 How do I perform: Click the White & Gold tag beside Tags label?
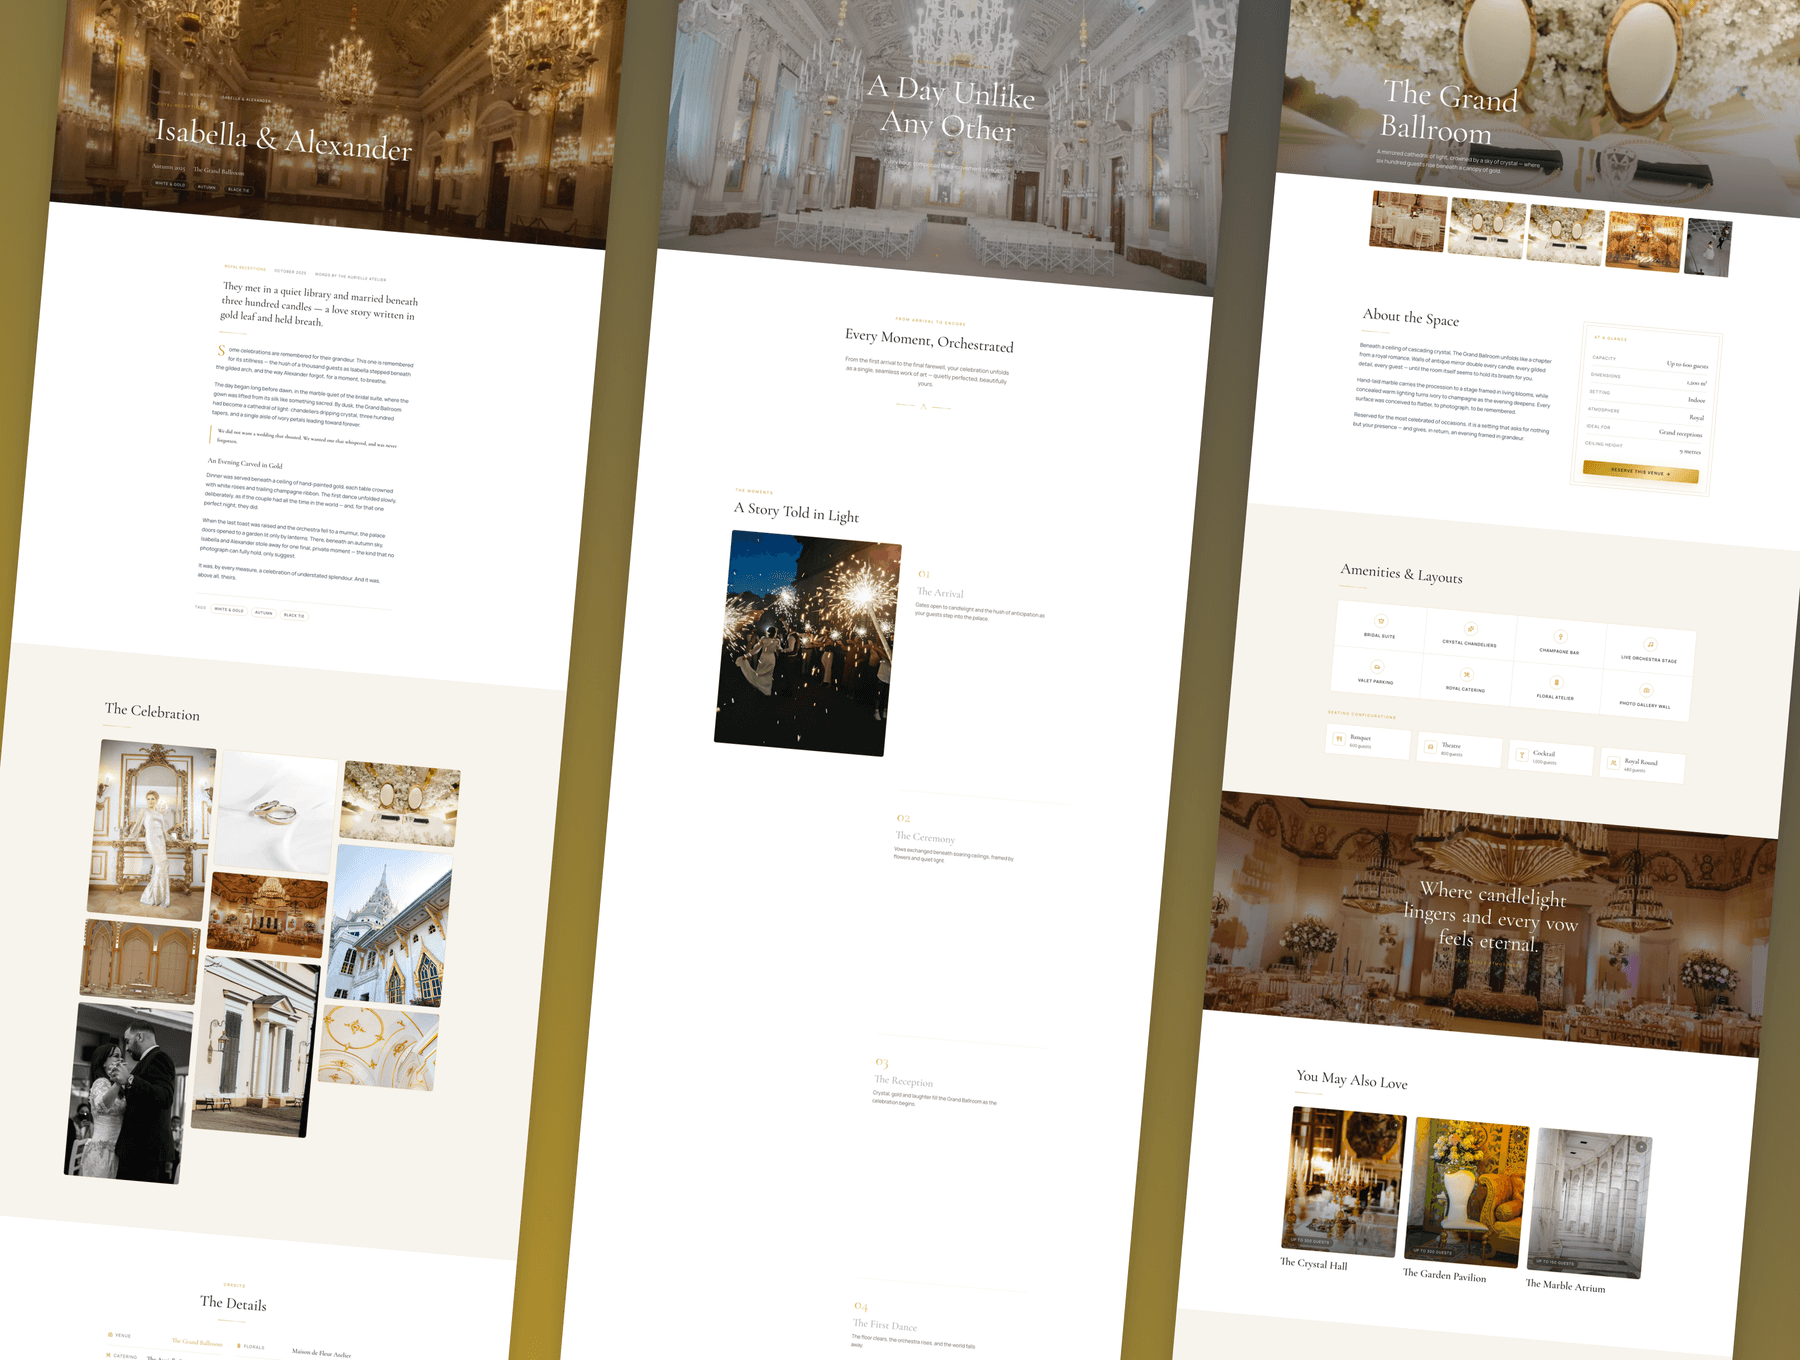tap(230, 610)
